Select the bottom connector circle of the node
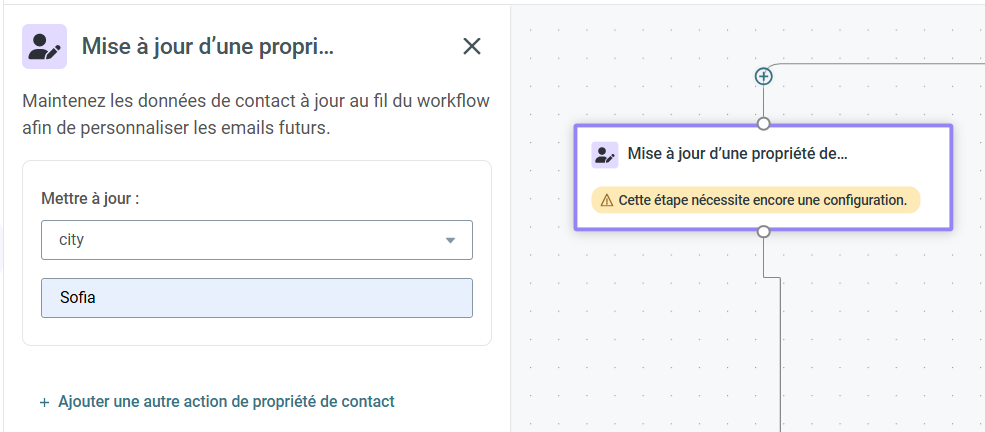 point(763,232)
